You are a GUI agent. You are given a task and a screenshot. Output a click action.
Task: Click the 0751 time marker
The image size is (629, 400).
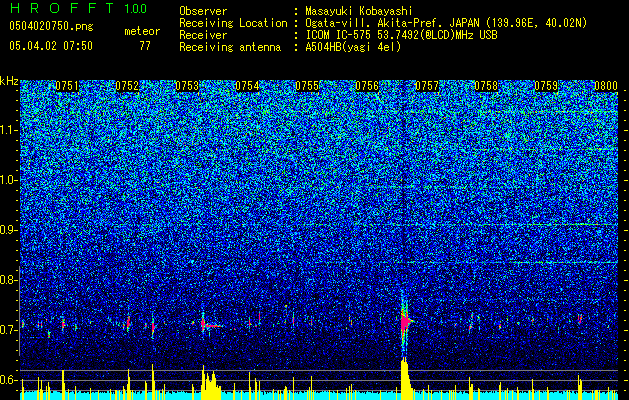point(67,86)
